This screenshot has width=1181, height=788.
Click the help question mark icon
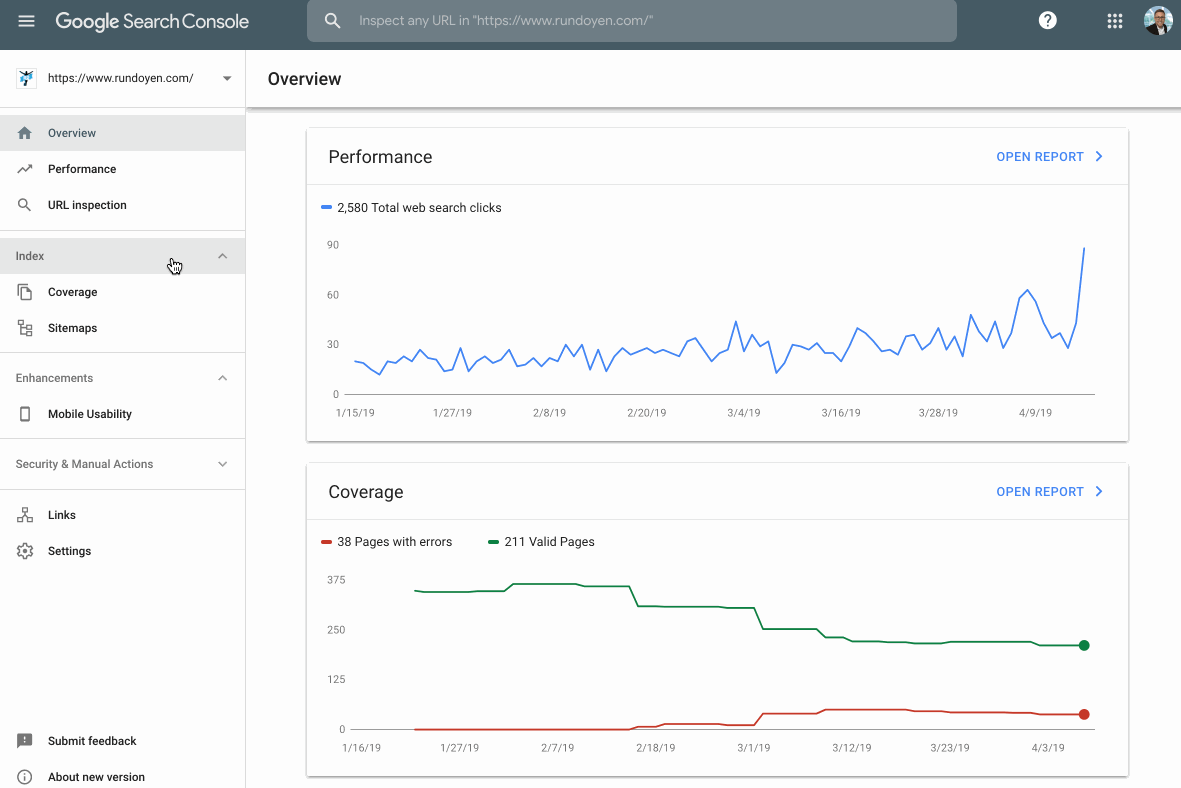[x=1047, y=19]
